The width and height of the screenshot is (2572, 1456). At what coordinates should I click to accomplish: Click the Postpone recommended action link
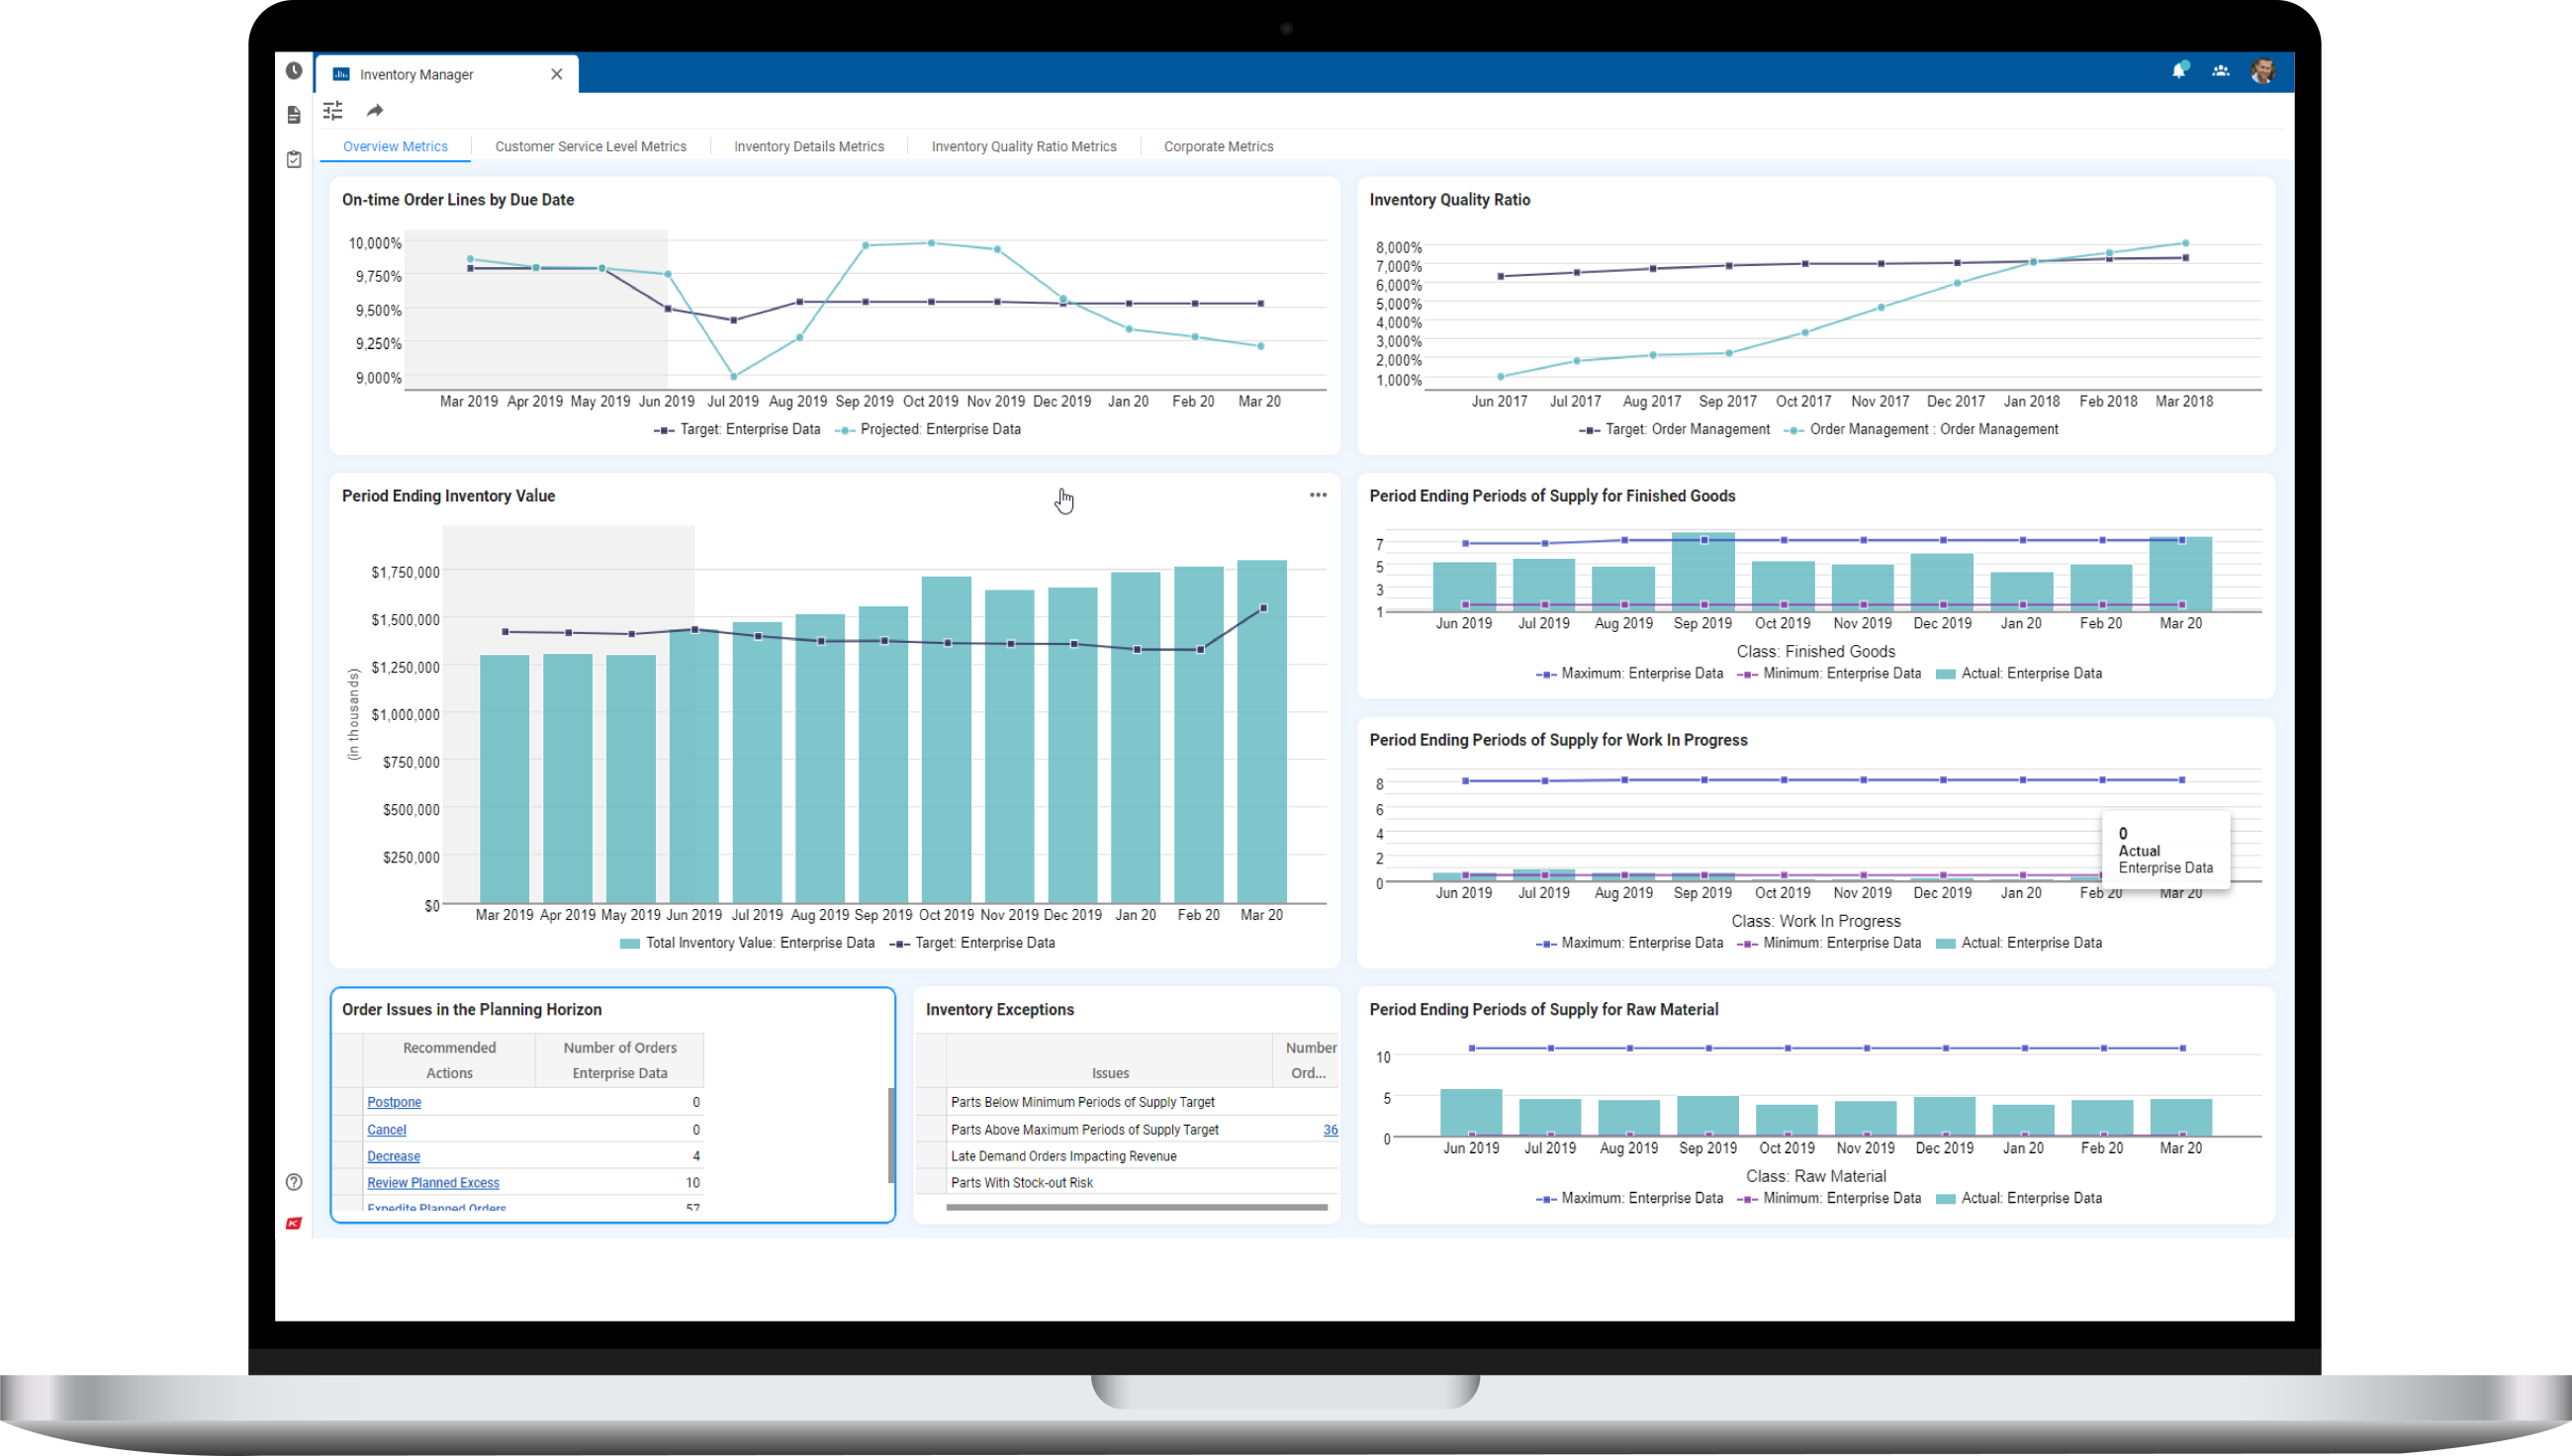394,1102
